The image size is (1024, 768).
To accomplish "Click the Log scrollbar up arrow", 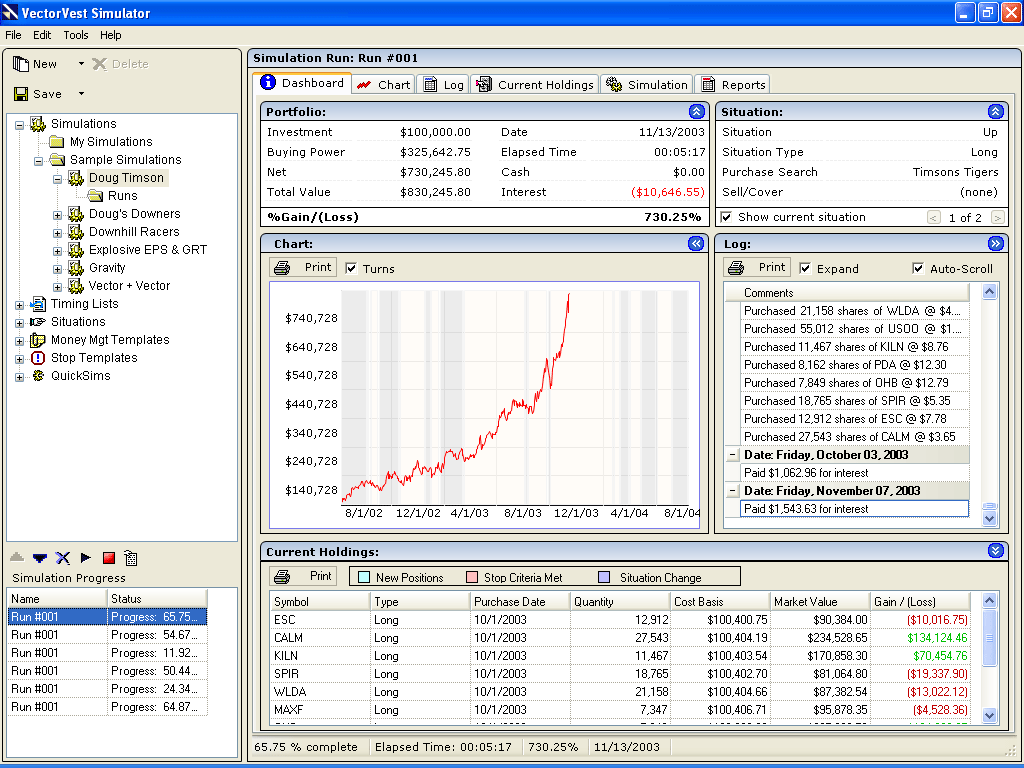I will tap(990, 292).
